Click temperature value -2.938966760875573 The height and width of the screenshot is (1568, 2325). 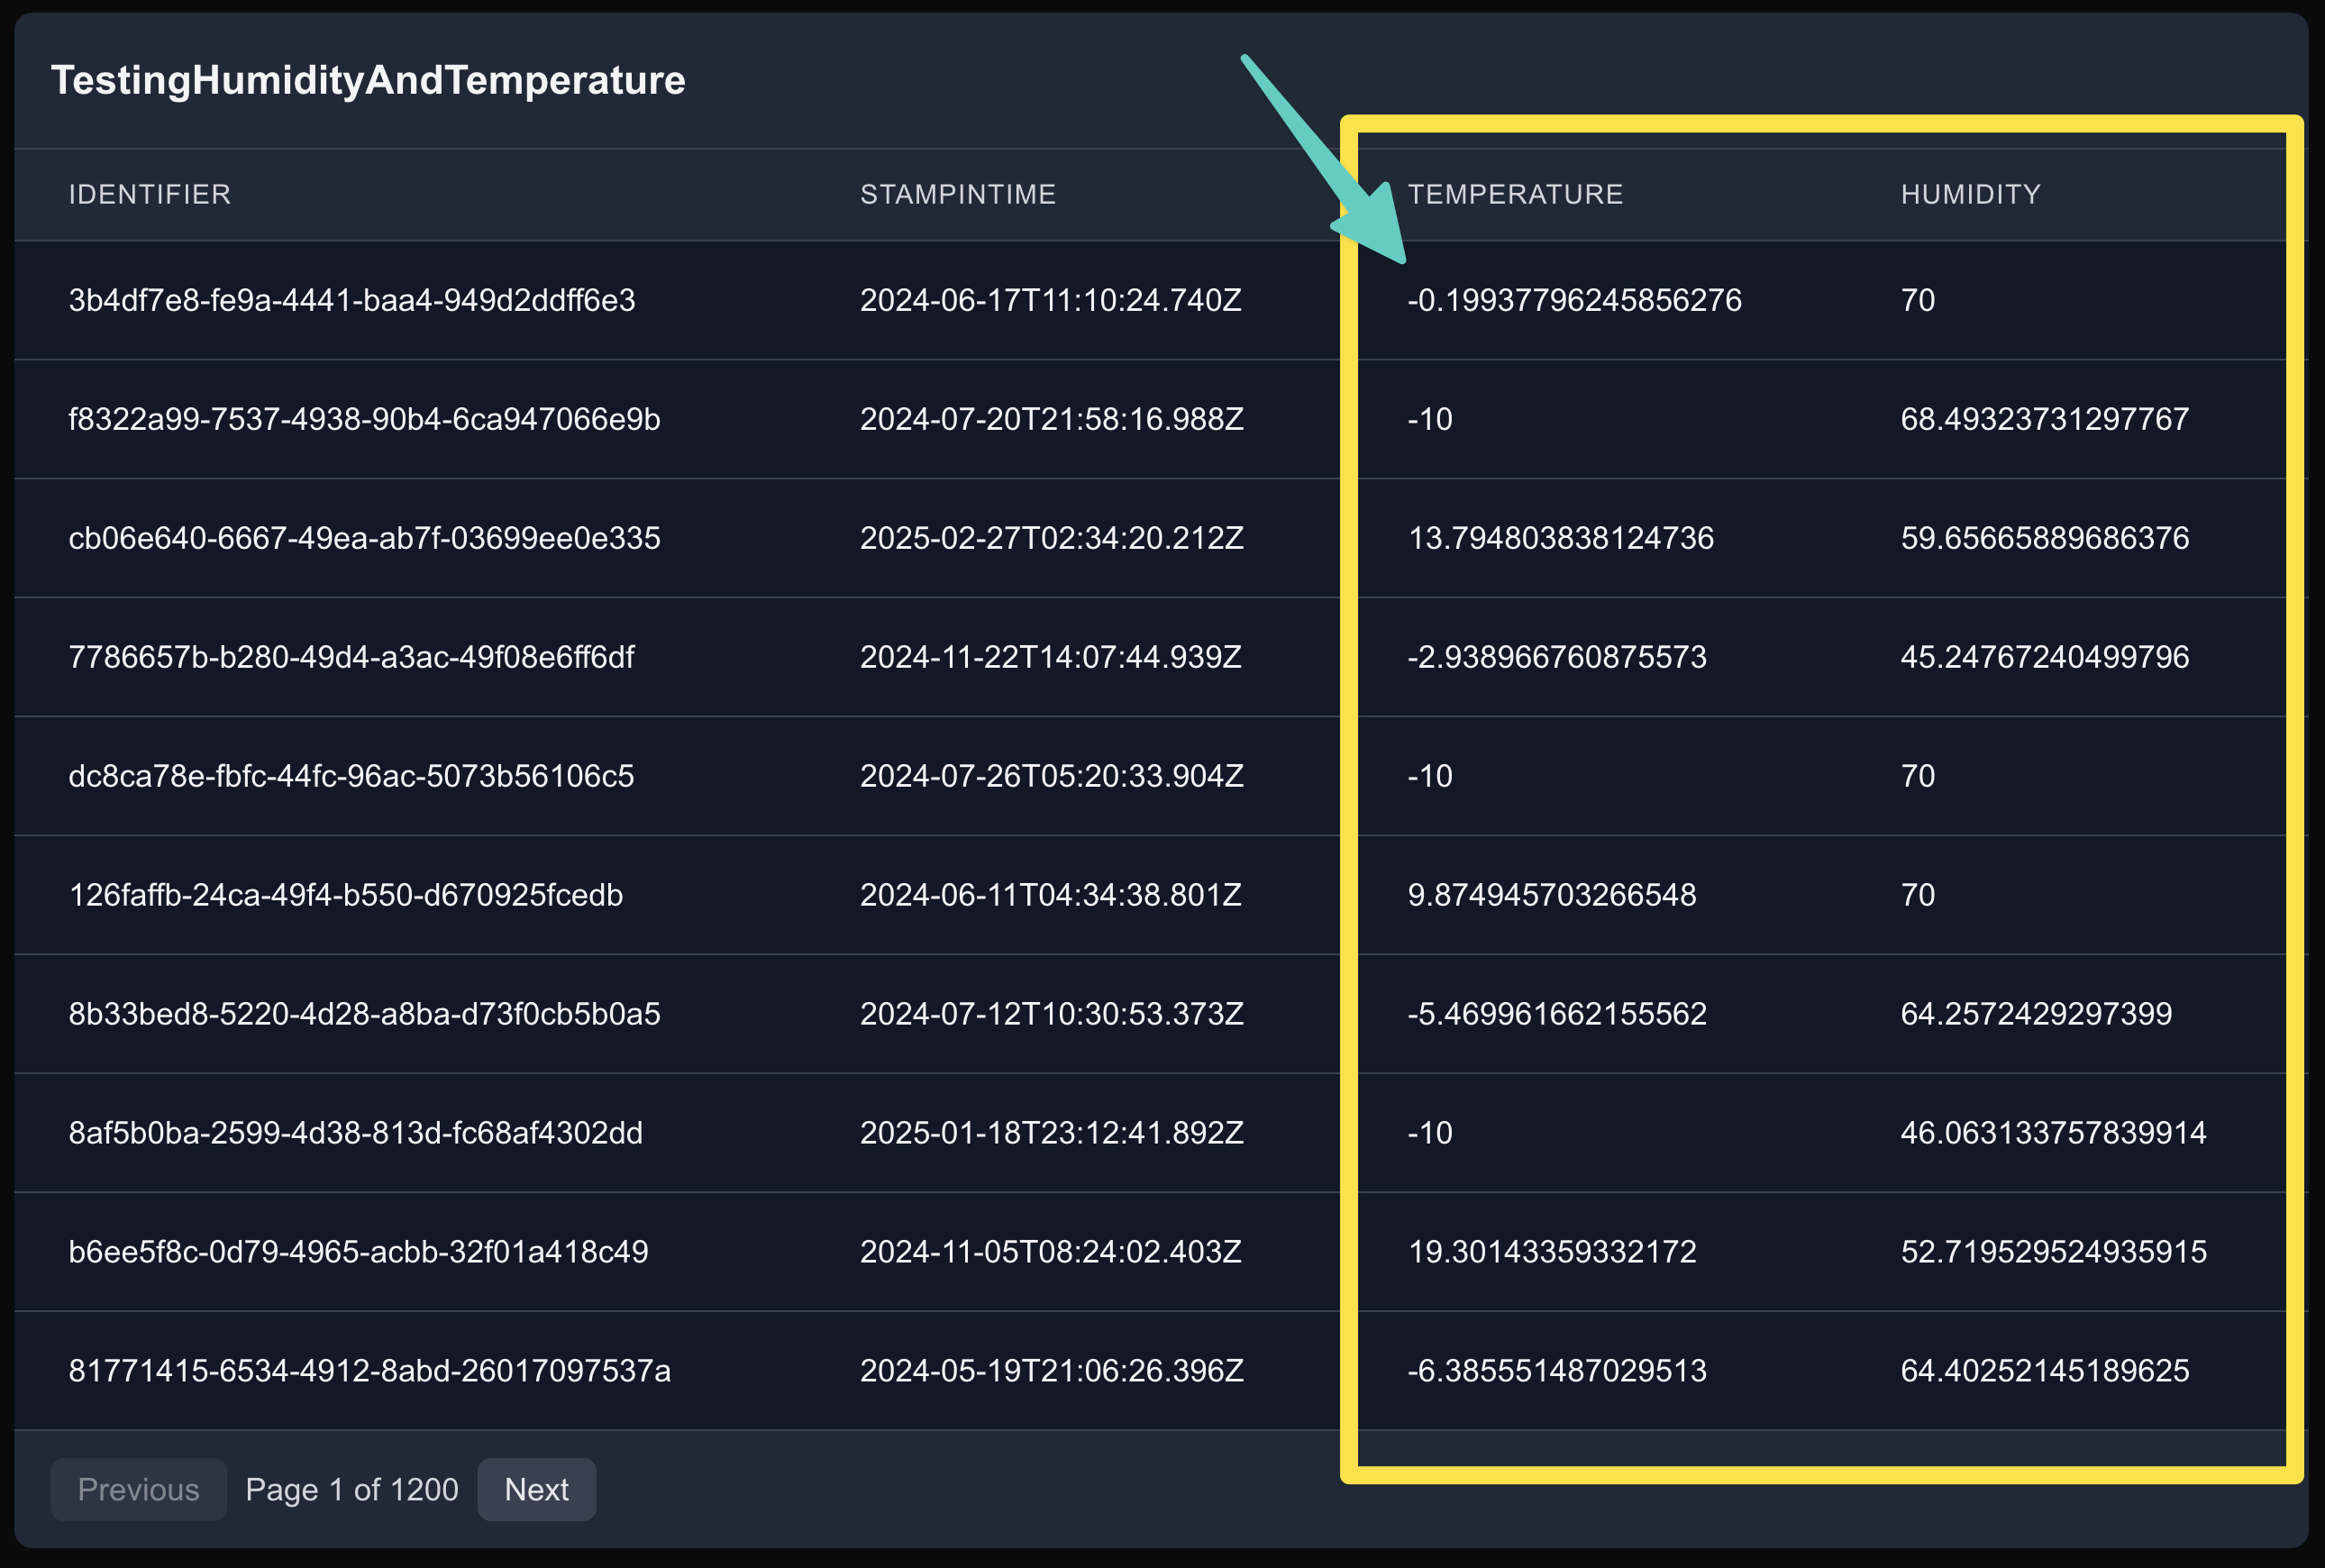click(x=1557, y=657)
